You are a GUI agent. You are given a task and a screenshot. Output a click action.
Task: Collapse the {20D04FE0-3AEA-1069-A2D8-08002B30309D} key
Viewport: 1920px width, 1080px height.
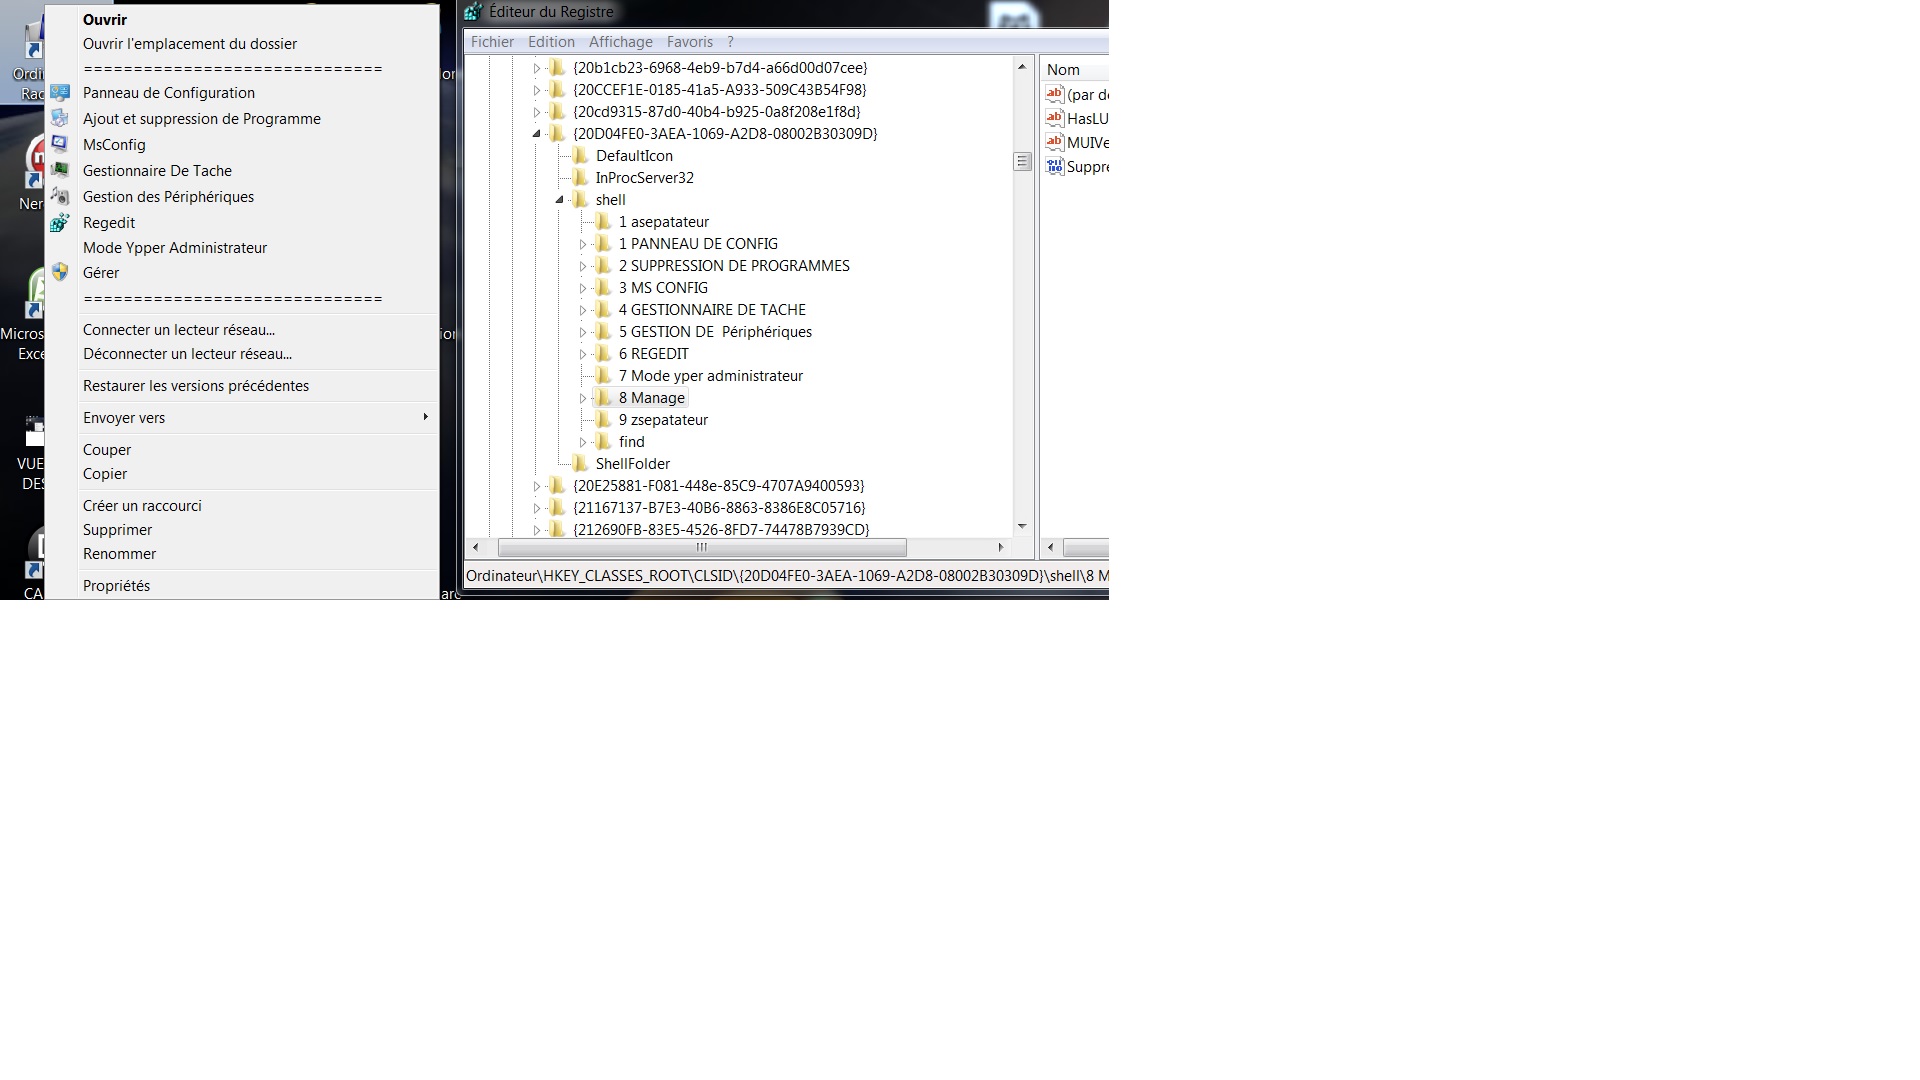(x=537, y=134)
